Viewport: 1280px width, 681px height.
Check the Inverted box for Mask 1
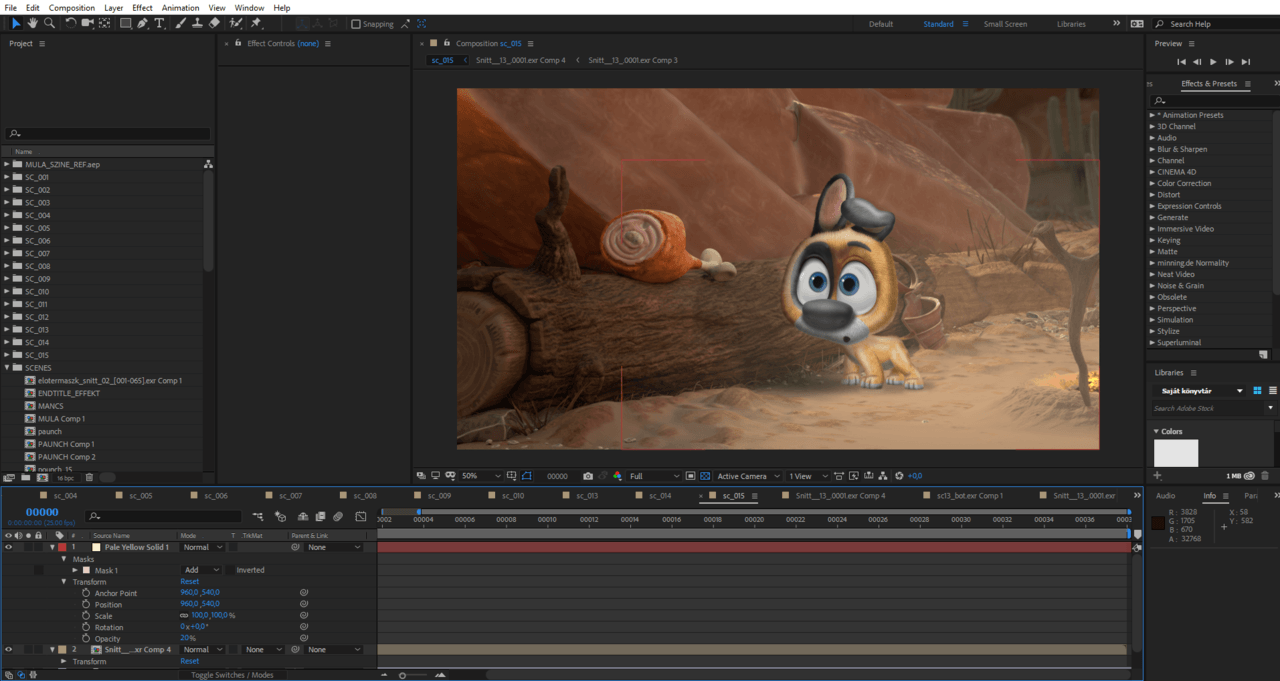click(229, 570)
